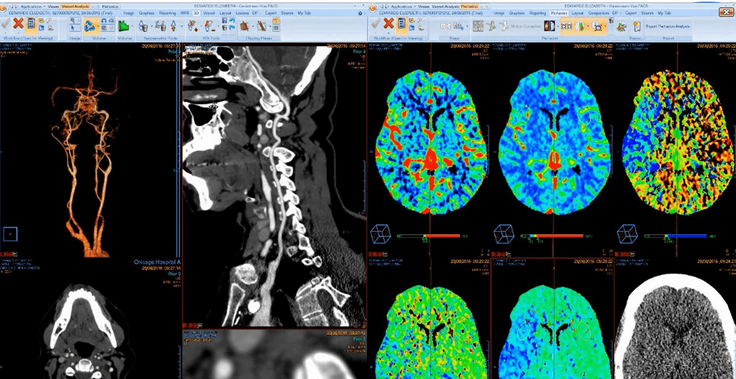
Task: Click the first Clipping Planes icon
Action: [x=245, y=26]
